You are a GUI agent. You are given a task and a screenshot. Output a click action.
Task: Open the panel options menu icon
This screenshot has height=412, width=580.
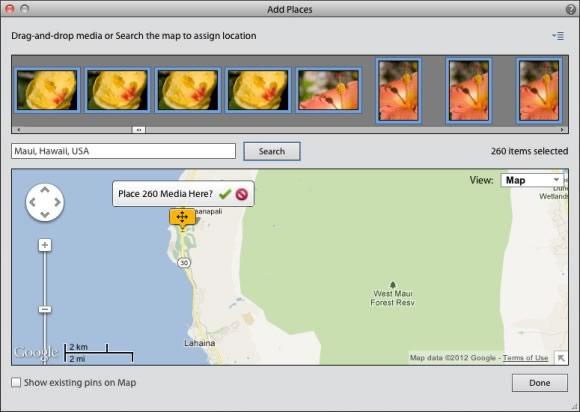[x=558, y=36]
